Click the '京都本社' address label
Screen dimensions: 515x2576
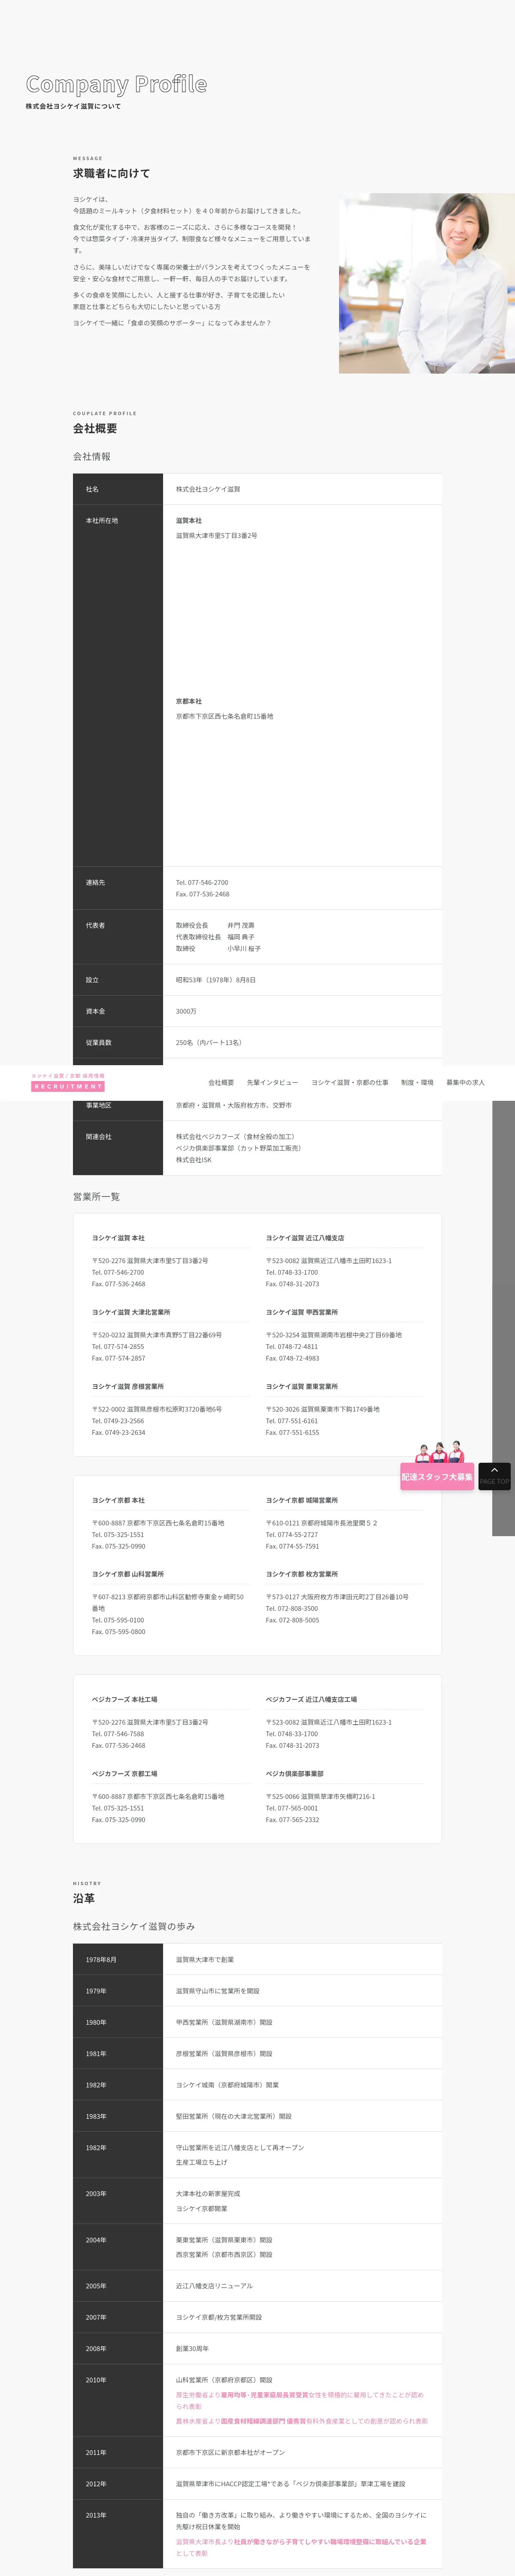189,701
